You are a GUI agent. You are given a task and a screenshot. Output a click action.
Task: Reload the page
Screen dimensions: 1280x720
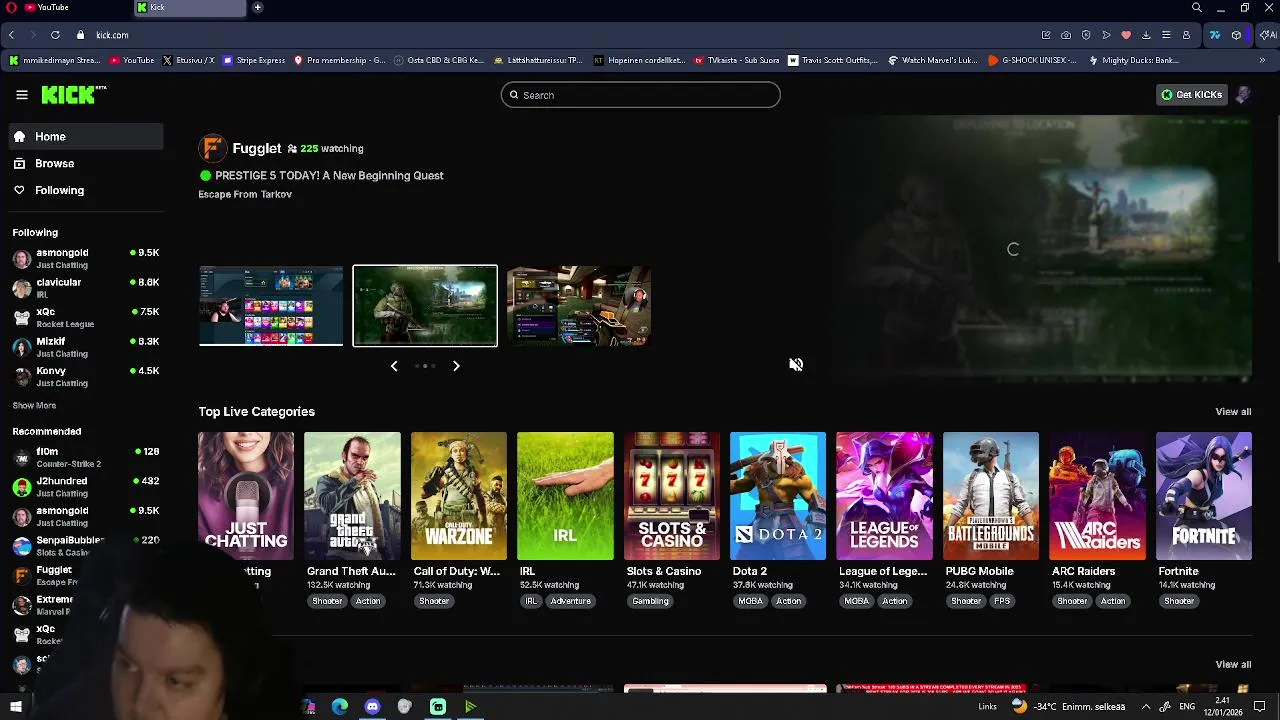point(55,35)
